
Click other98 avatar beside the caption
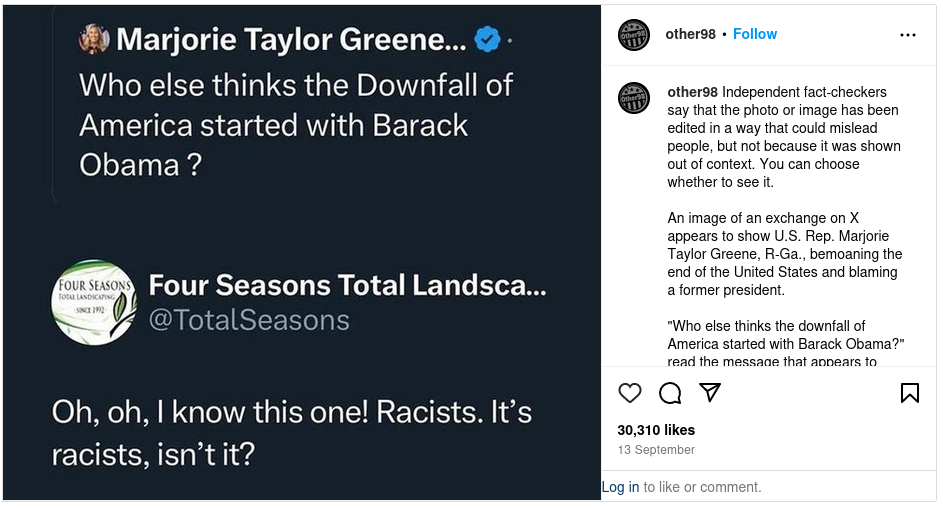click(634, 98)
